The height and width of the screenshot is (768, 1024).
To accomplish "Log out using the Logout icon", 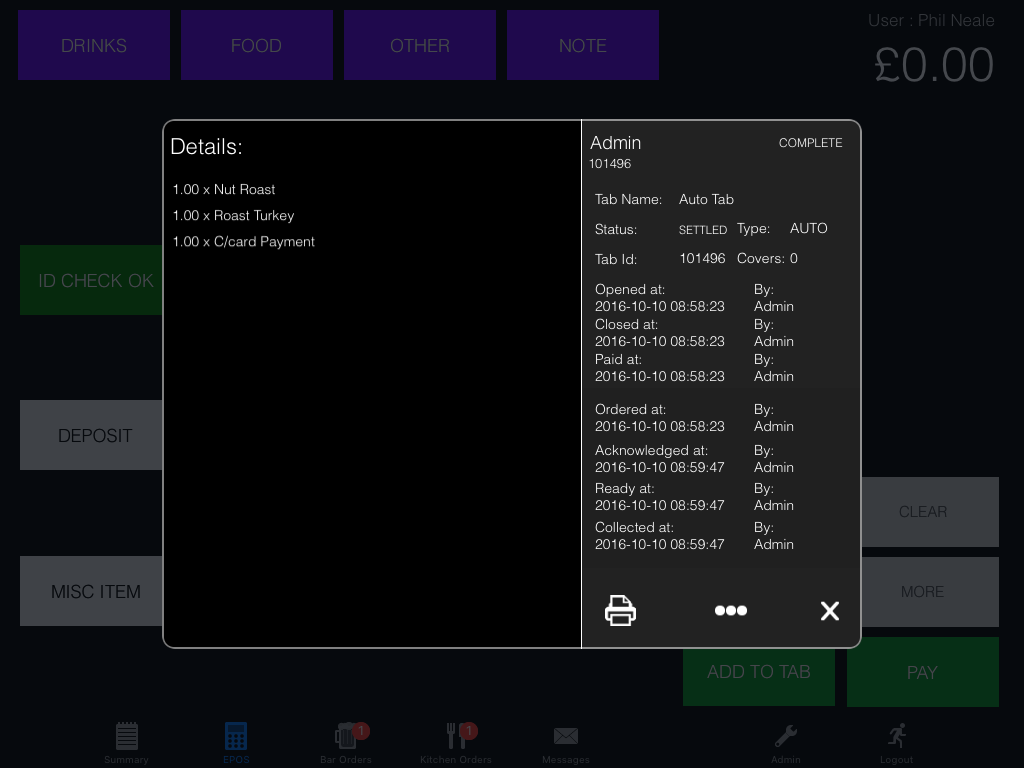I will click(896, 741).
